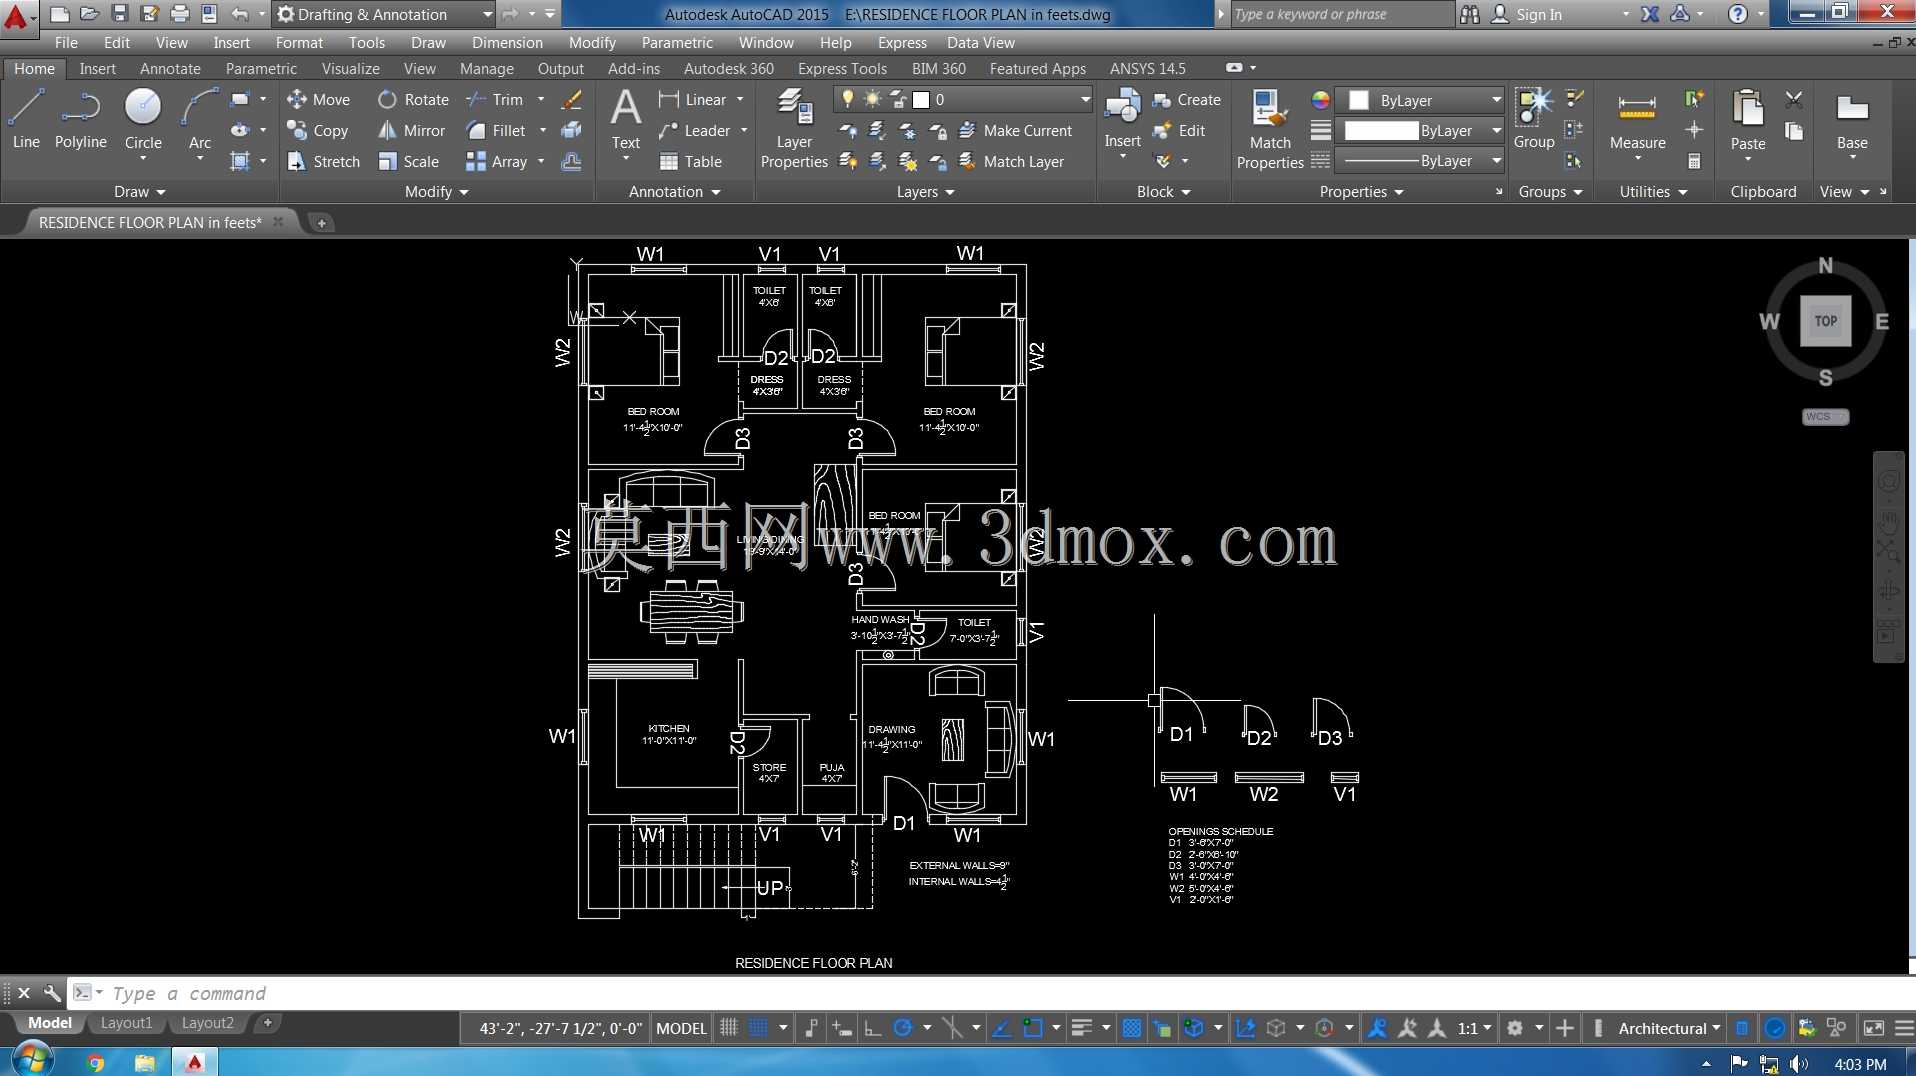1916x1076 pixels.
Task: Select the Polyline tool
Action: [80, 118]
